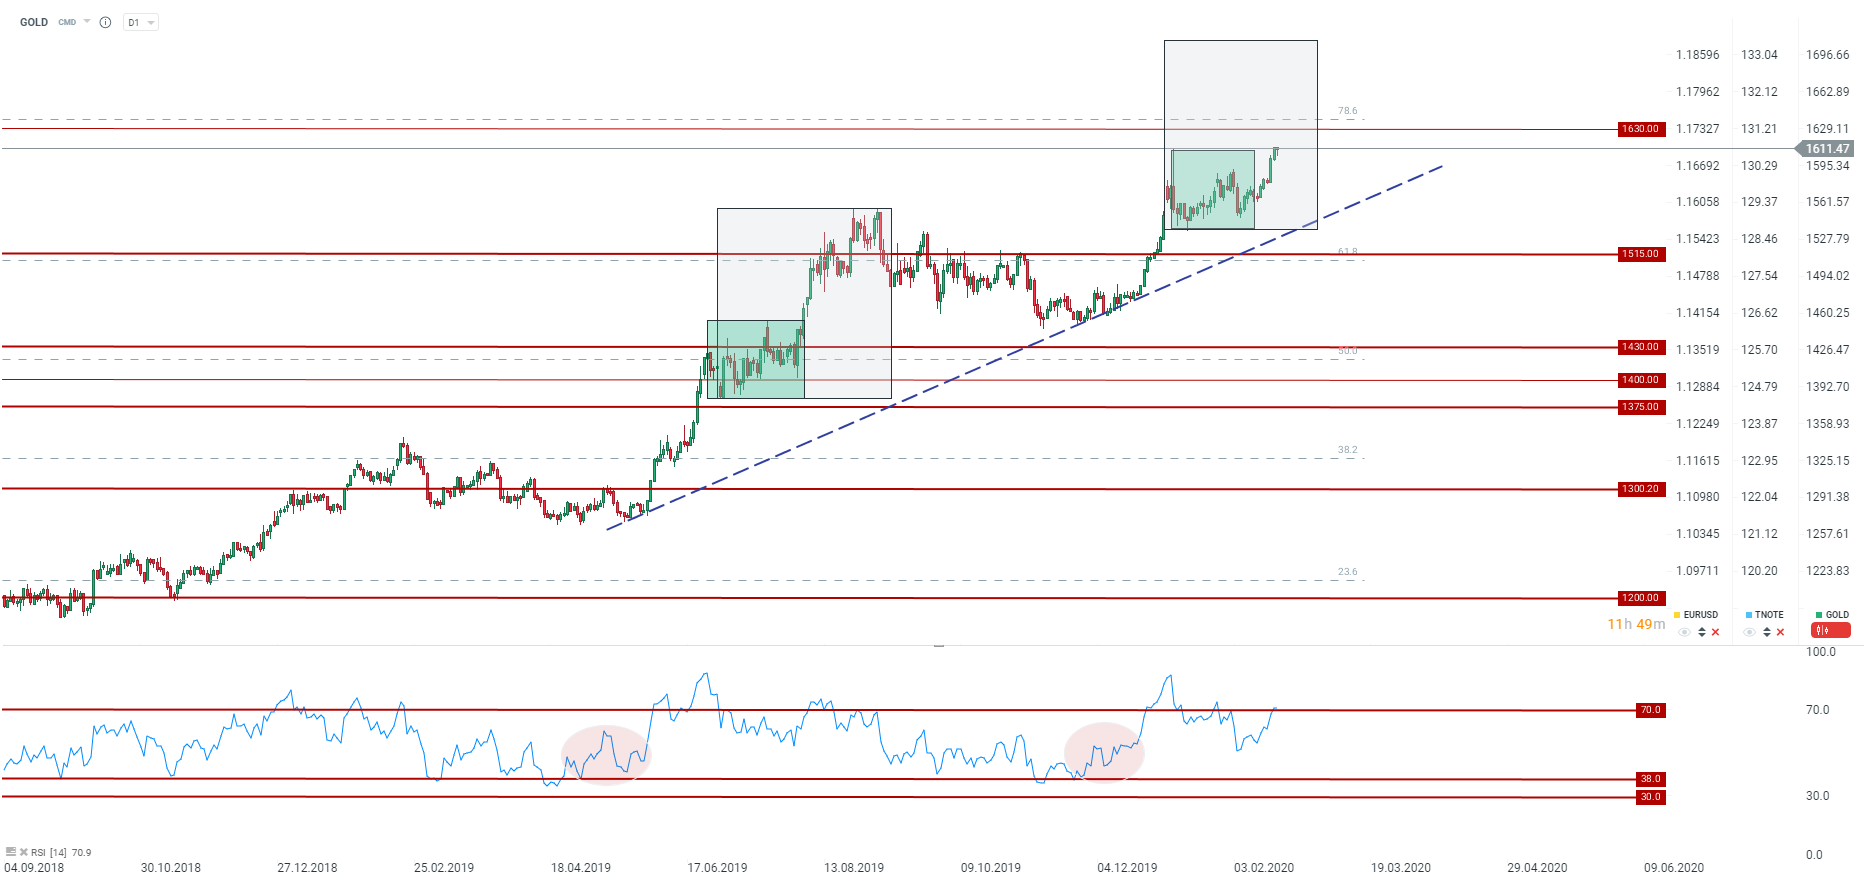Click the 1.18596 value on EURUSD axis

(1698, 55)
